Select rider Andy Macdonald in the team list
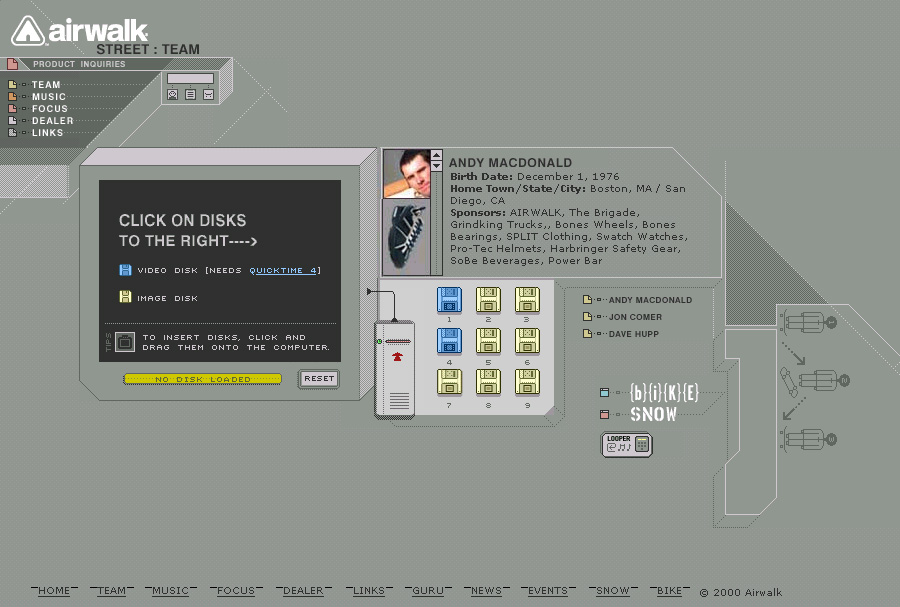 point(650,300)
